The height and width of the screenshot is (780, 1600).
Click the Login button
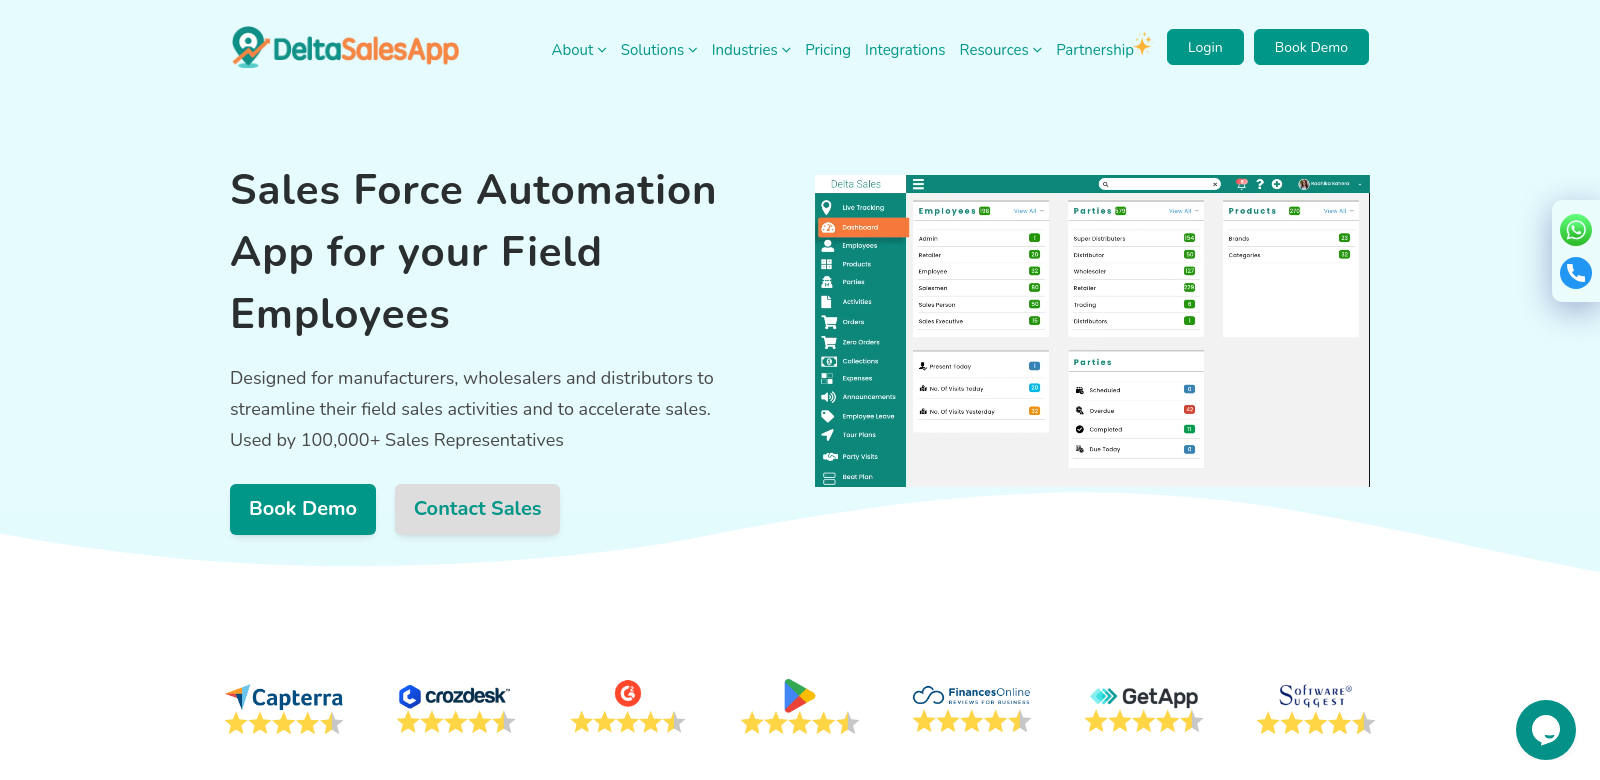(x=1205, y=47)
